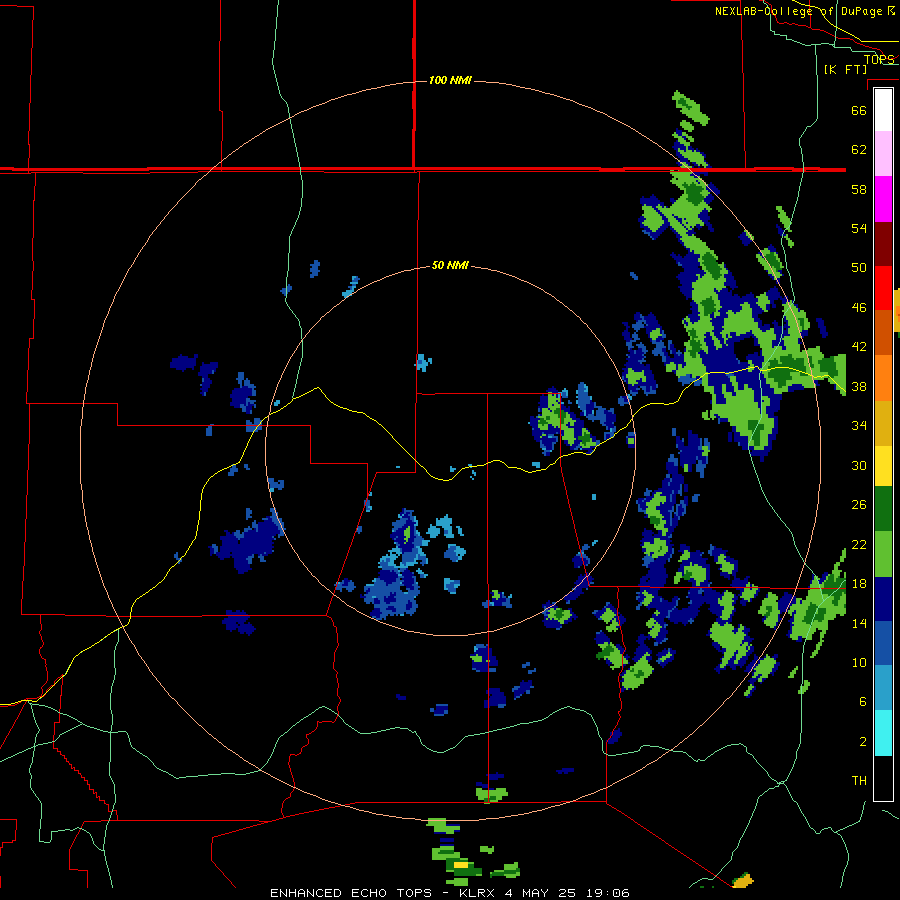
Task: Click the bright red 50 K FT swatch
Action: [x=883, y=288]
